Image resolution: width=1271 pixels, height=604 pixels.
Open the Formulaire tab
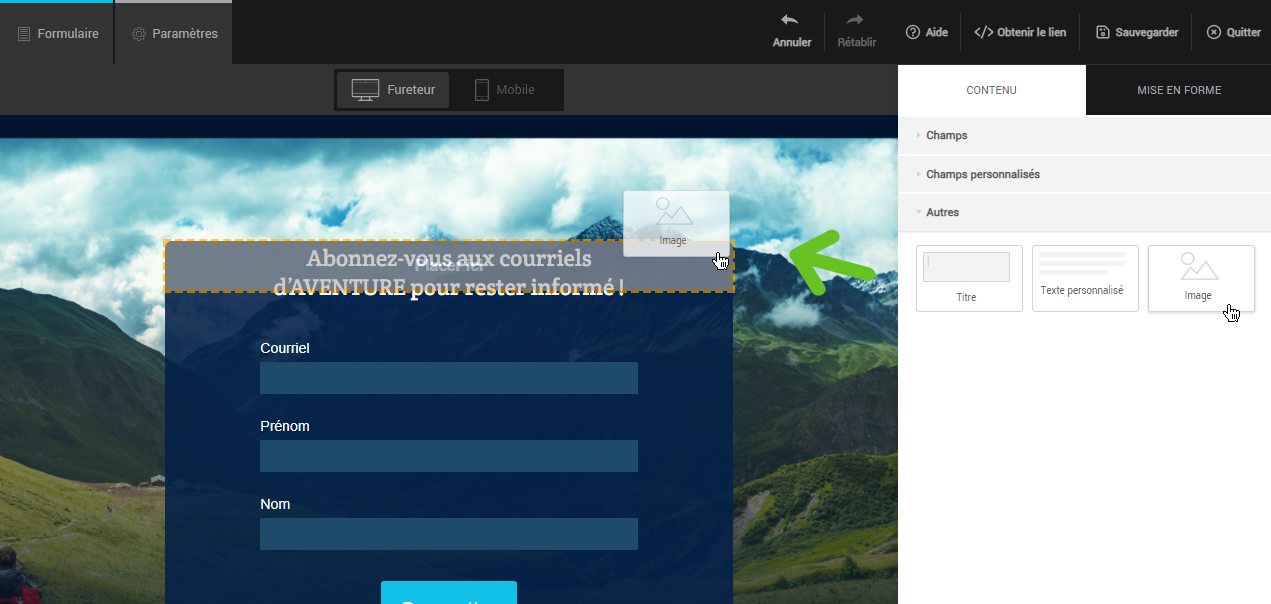click(x=58, y=33)
